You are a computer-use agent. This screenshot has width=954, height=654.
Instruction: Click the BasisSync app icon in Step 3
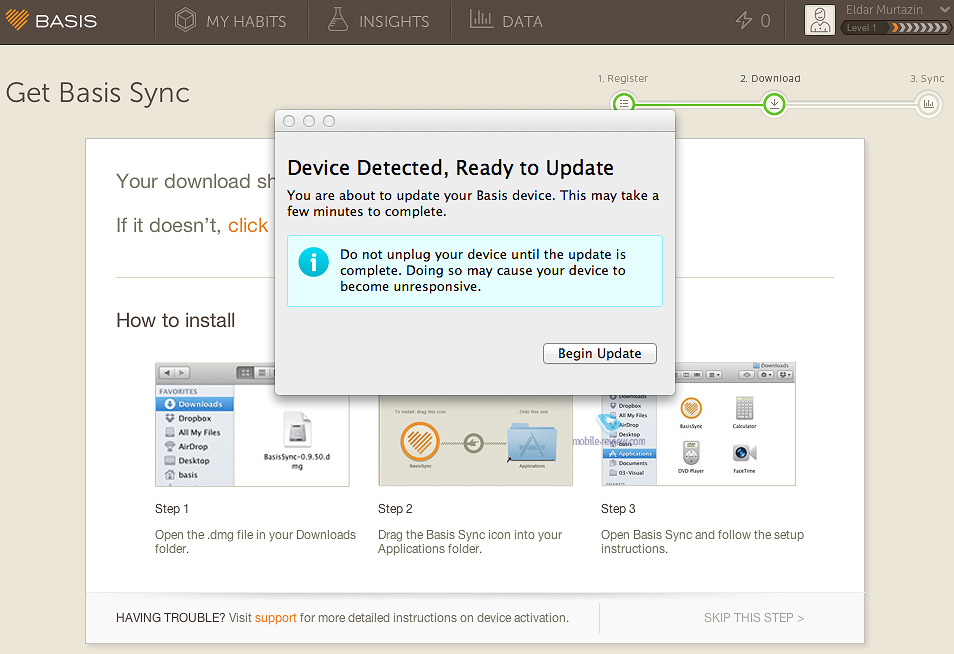point(691,408)
